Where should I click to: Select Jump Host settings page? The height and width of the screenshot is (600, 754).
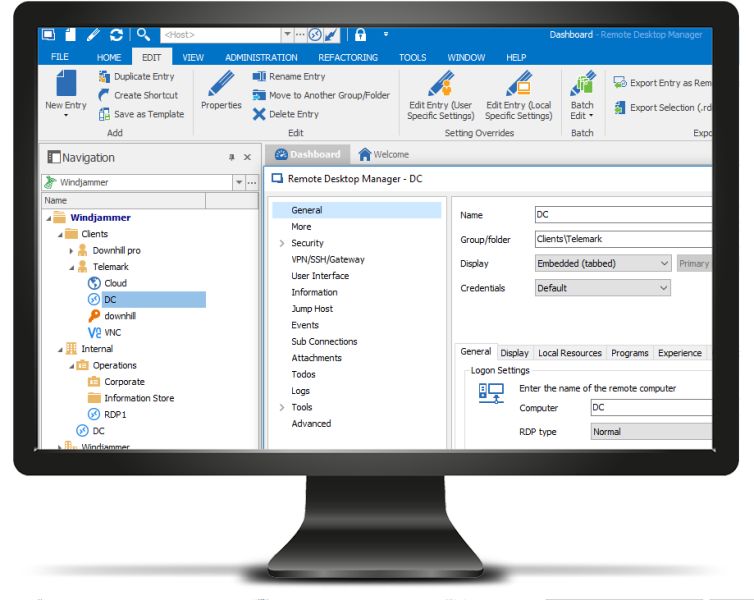(312, 309)
